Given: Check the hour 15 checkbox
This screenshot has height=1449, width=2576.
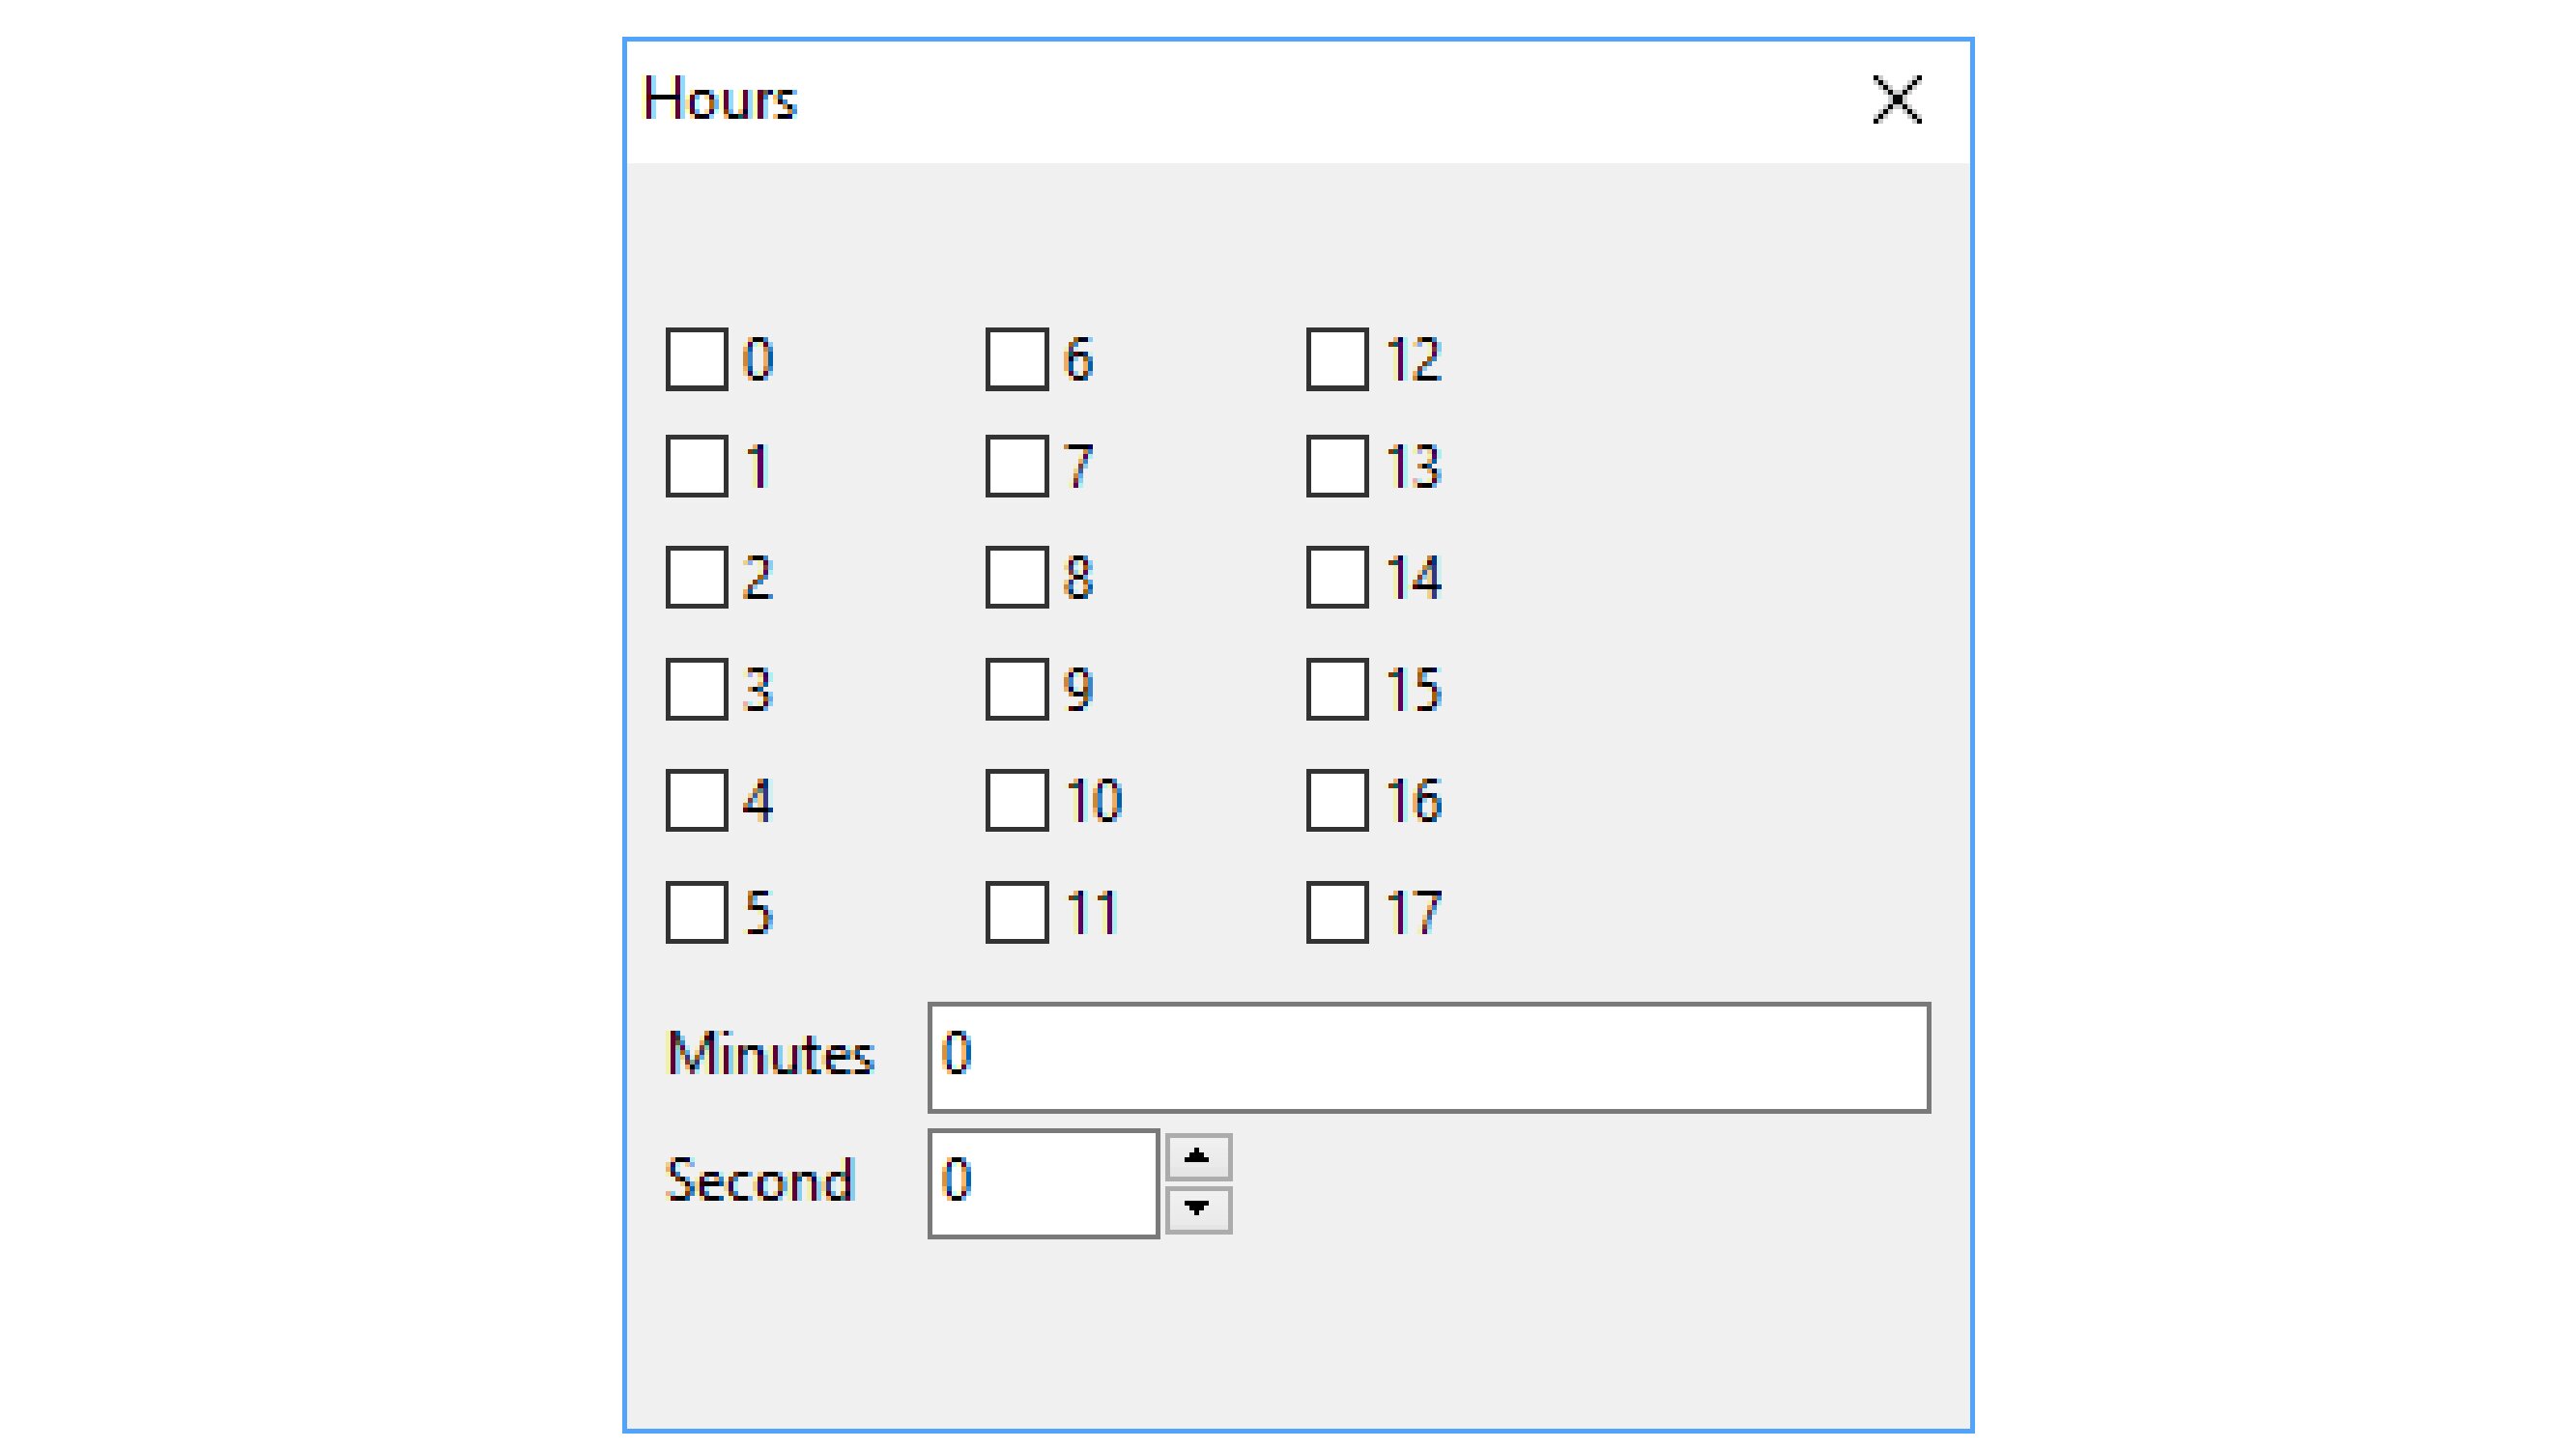Looking at the screenshot, I should pyautogui.click(x=1337, y=689).
